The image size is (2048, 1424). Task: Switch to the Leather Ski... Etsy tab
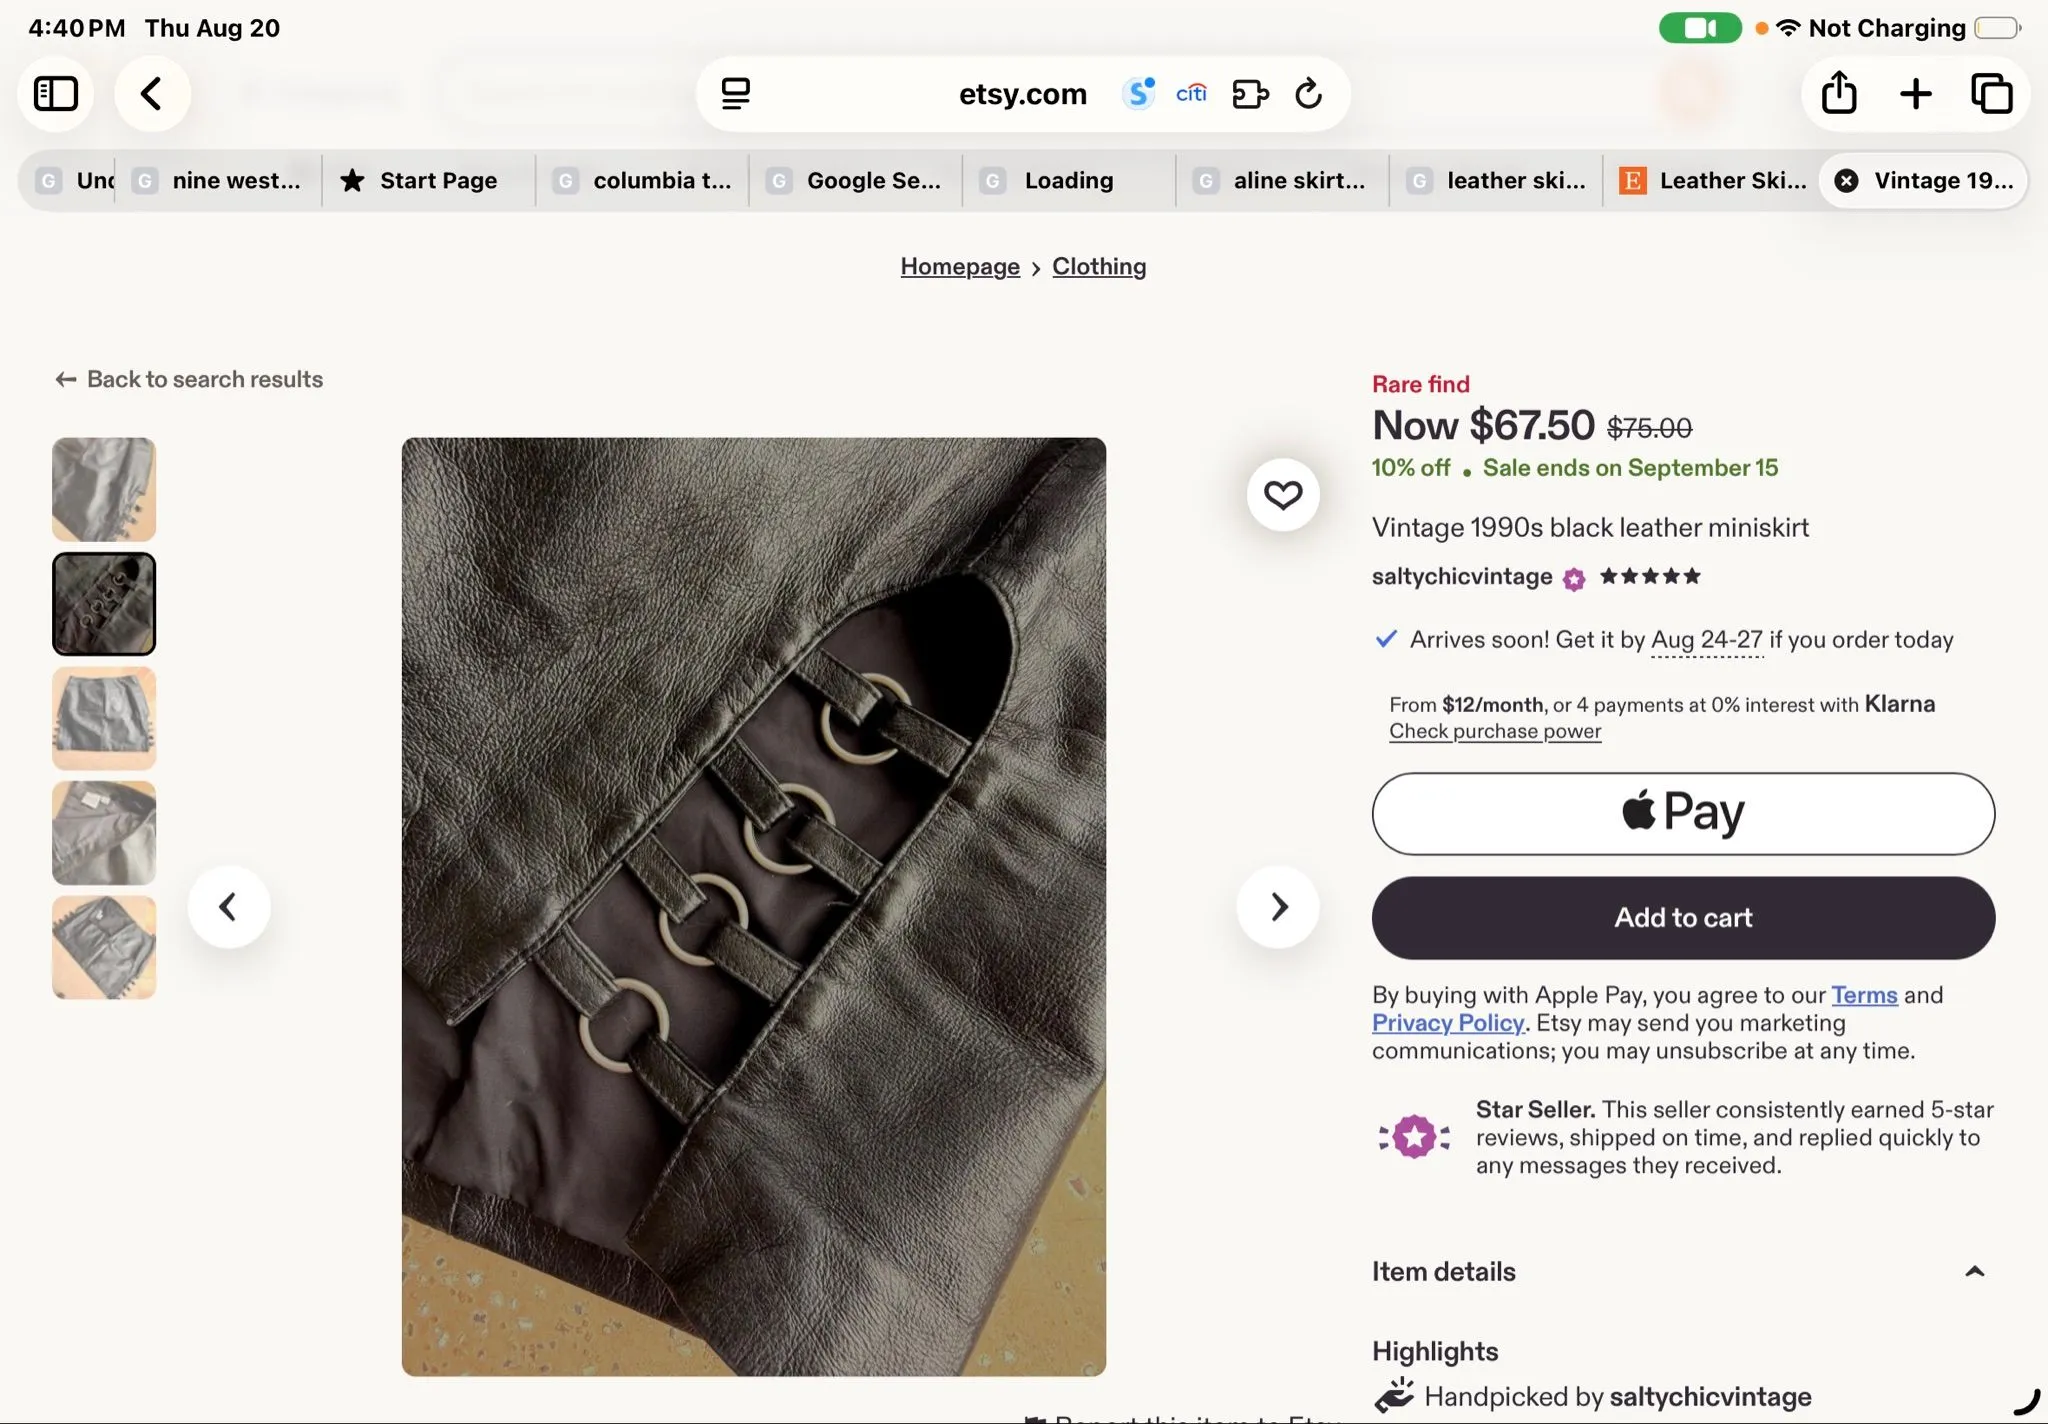coord(1712,181)
